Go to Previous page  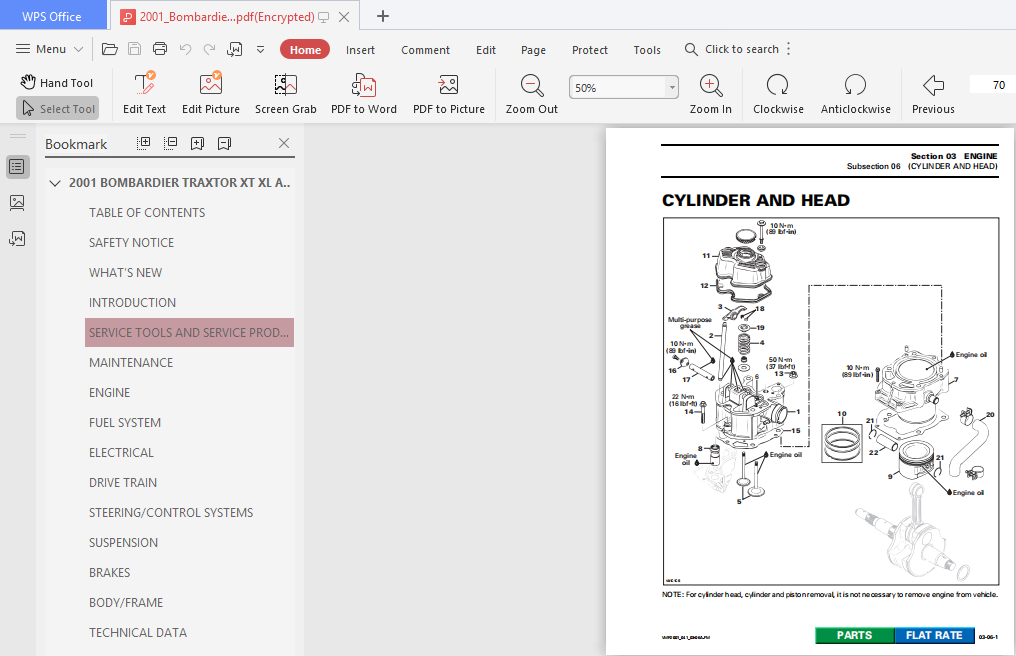[933, 93]
